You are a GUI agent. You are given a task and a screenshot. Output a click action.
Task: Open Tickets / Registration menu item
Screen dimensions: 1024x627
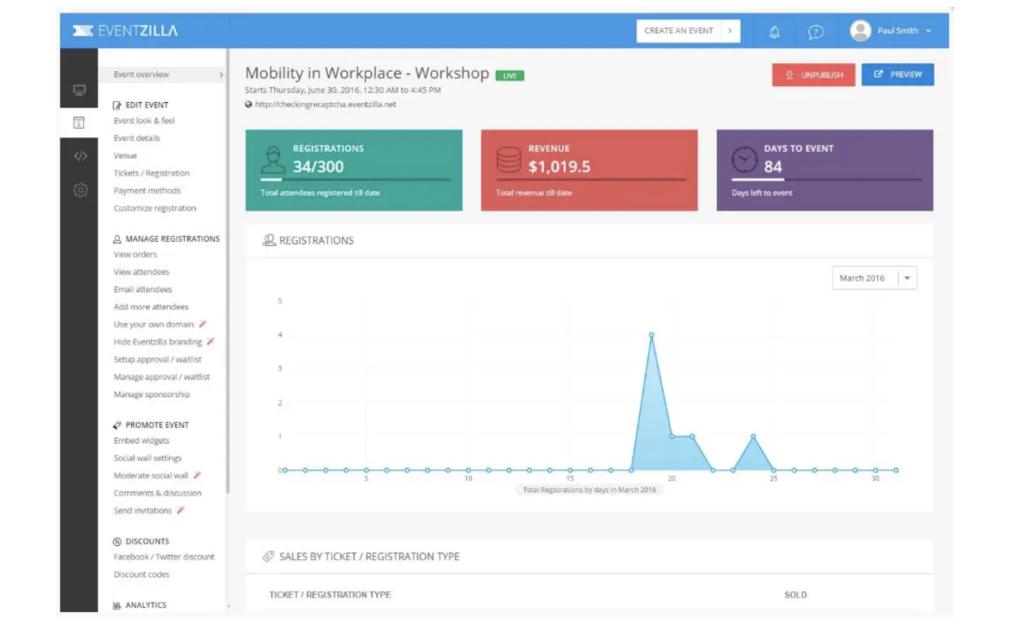(151, 173)
